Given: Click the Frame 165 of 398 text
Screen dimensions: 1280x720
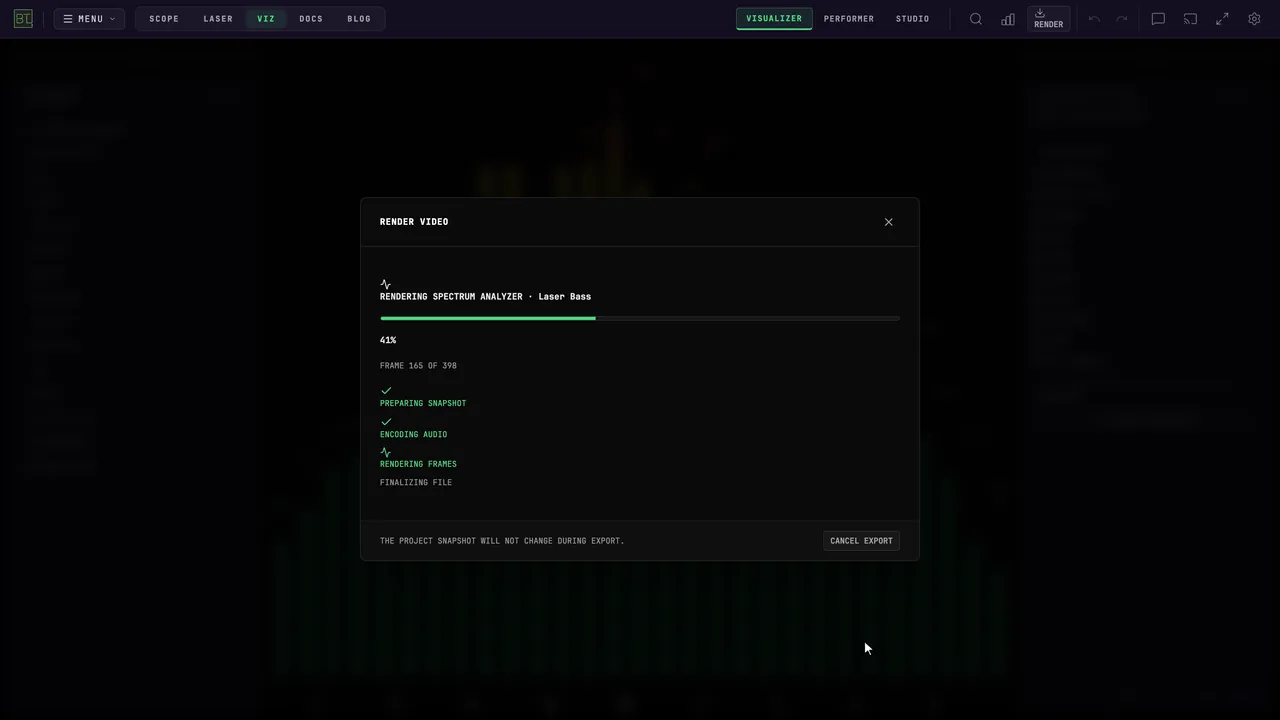Looking at the screenshot, I should pyautogui.click(x=418, y=366).
